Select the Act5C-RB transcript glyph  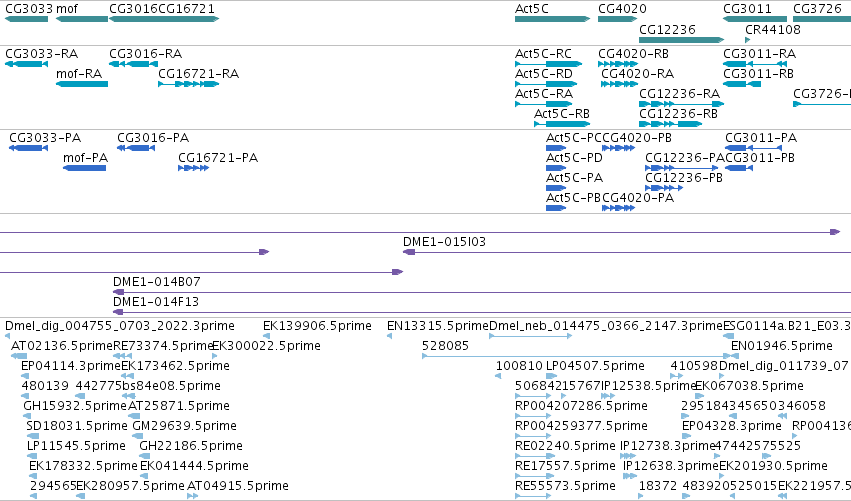coord(562,124)
